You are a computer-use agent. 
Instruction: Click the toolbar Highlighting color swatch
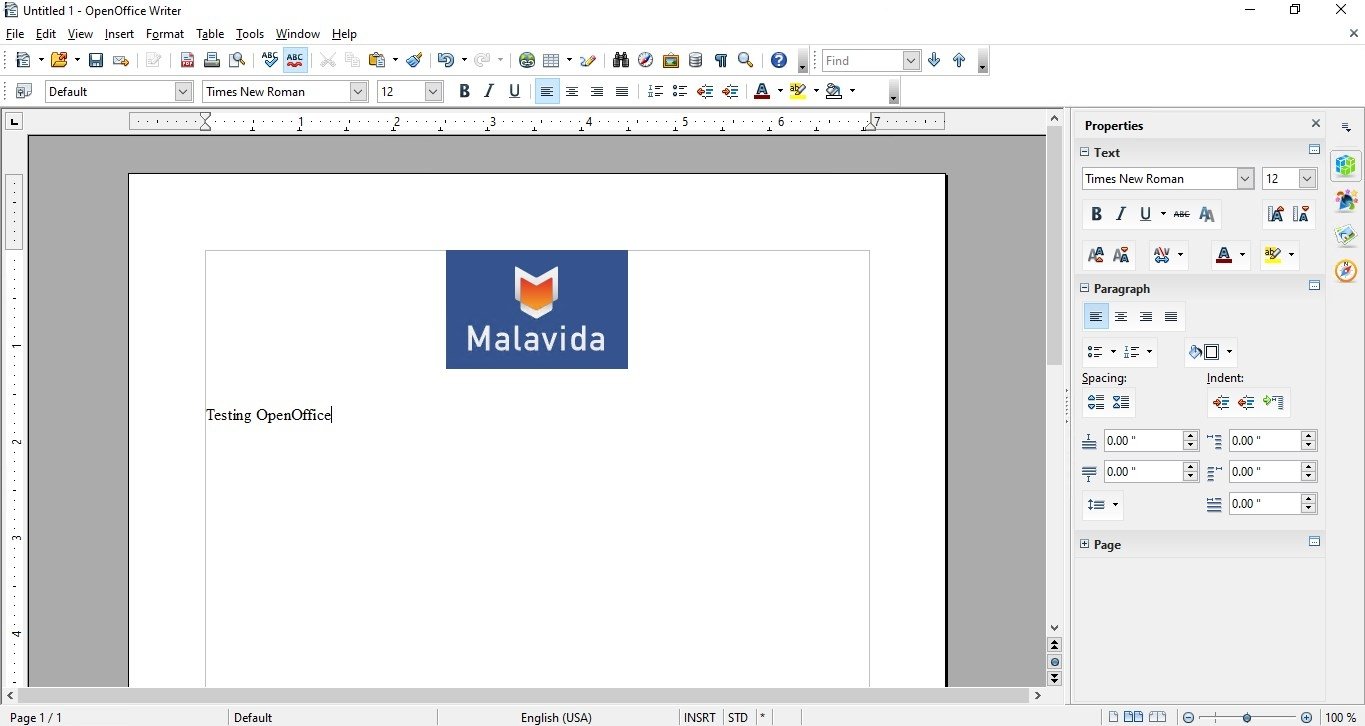(797, 91)
